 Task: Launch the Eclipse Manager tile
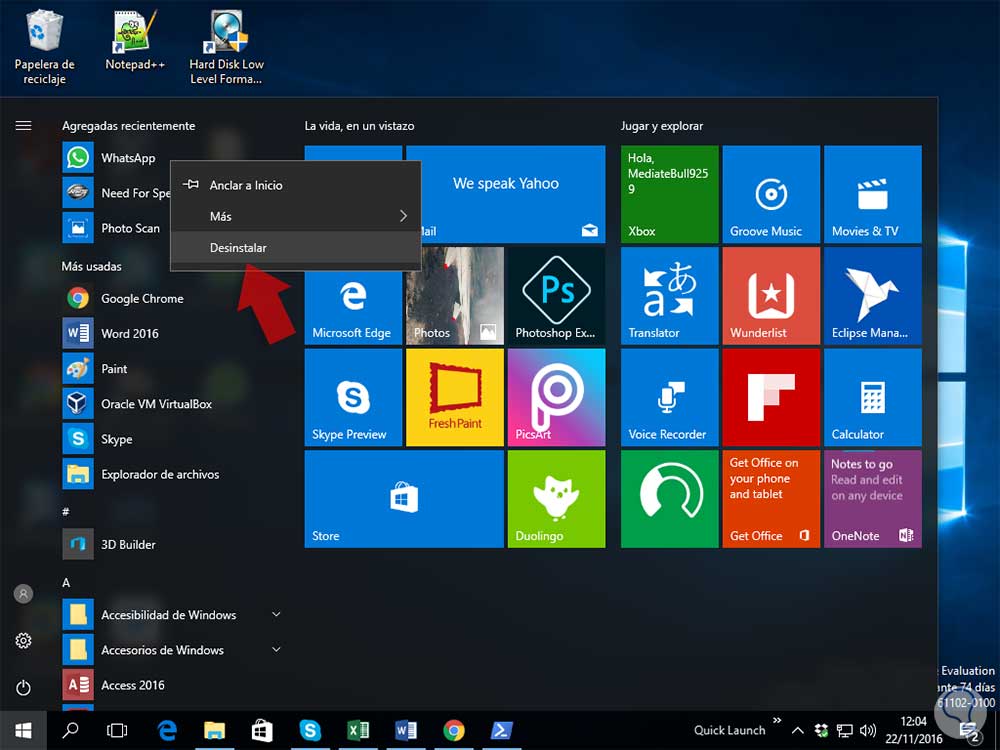(872, 296)
